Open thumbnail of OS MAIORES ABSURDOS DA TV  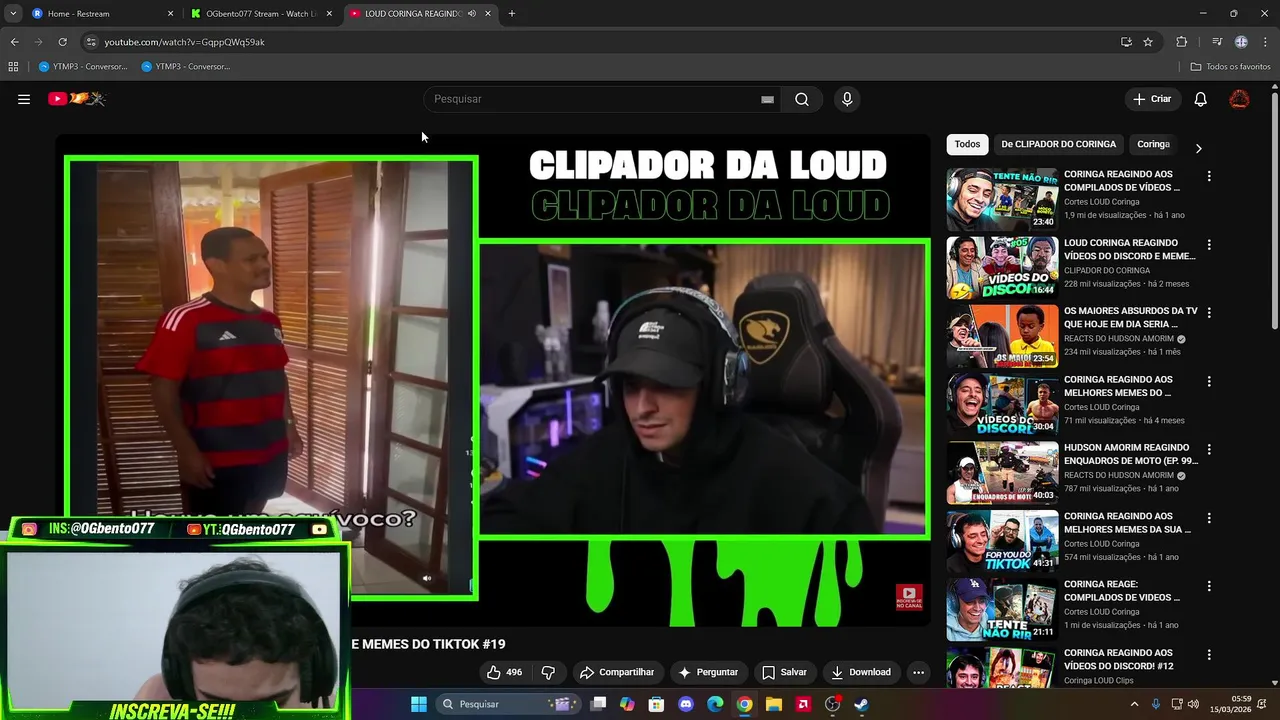click(x=1002, y=336)
